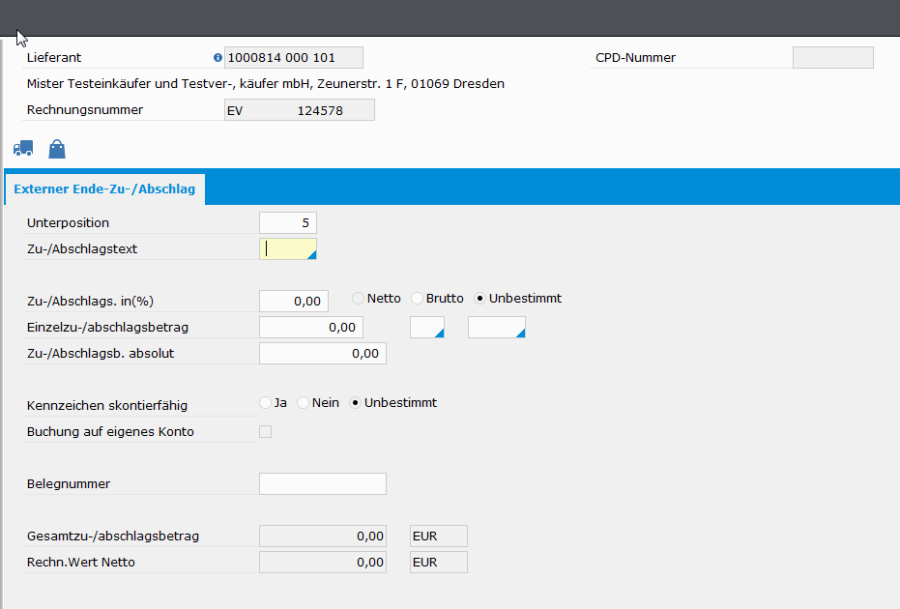Select Unbestimmt for Zu-/Abschlags. in(%)

480,298
